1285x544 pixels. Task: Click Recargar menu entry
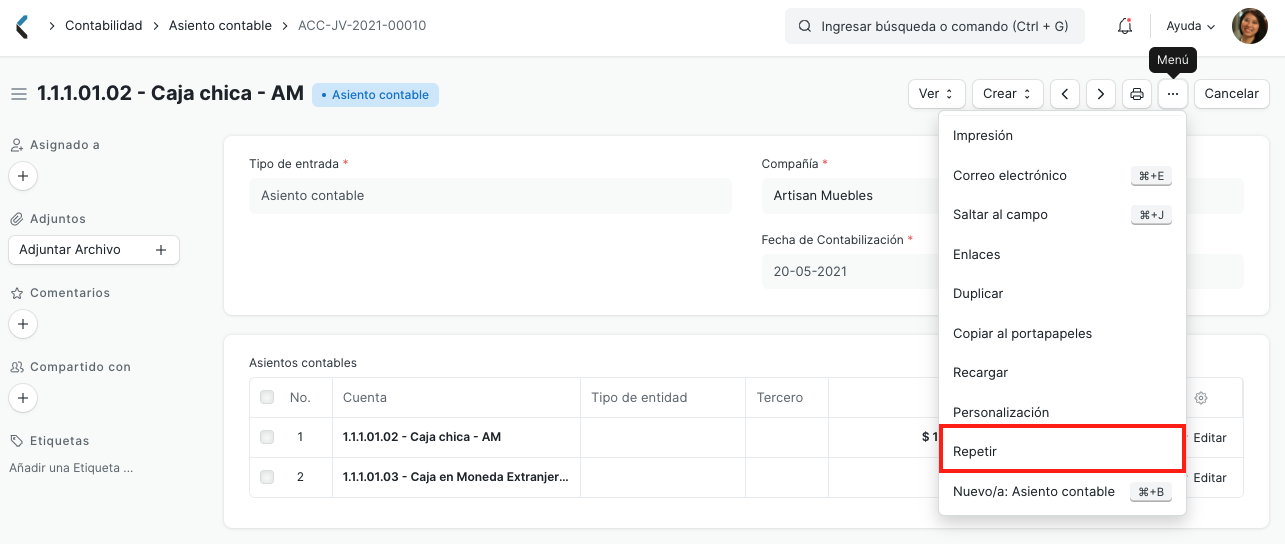coord(1062,373)
